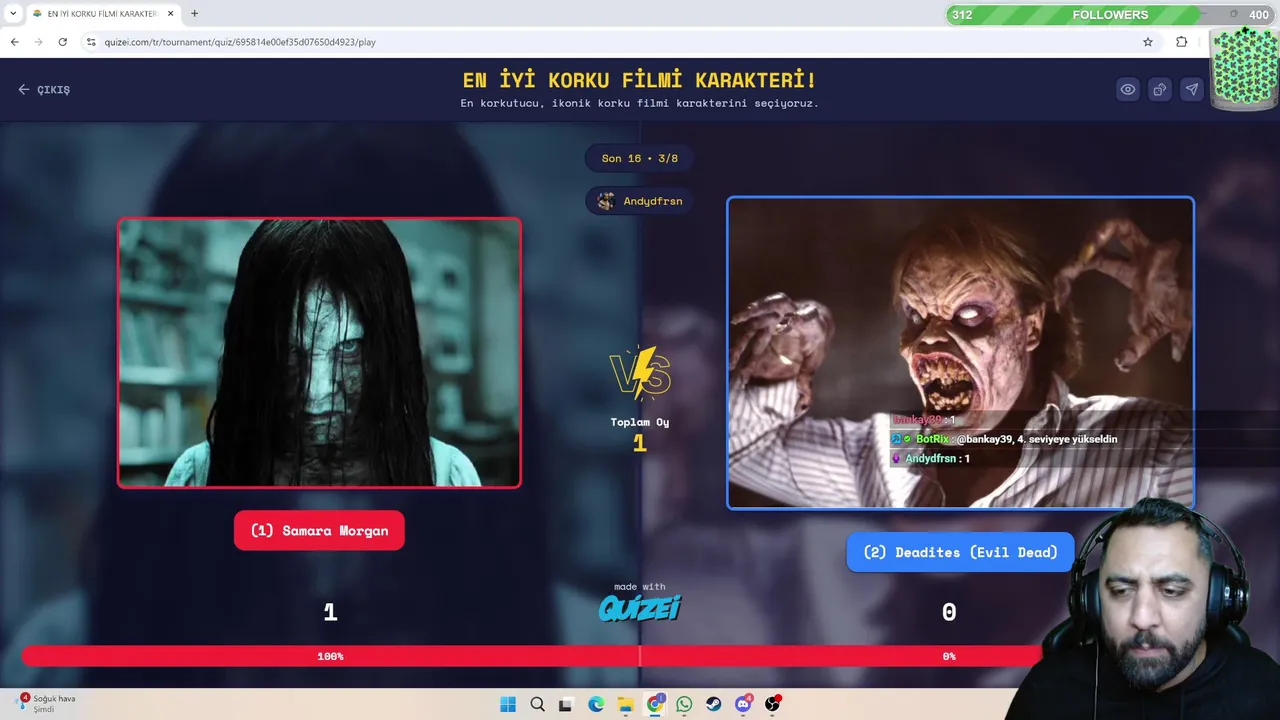1280x720 pixels.
Task: Click the site info icon in address bar
Action: 91,42
